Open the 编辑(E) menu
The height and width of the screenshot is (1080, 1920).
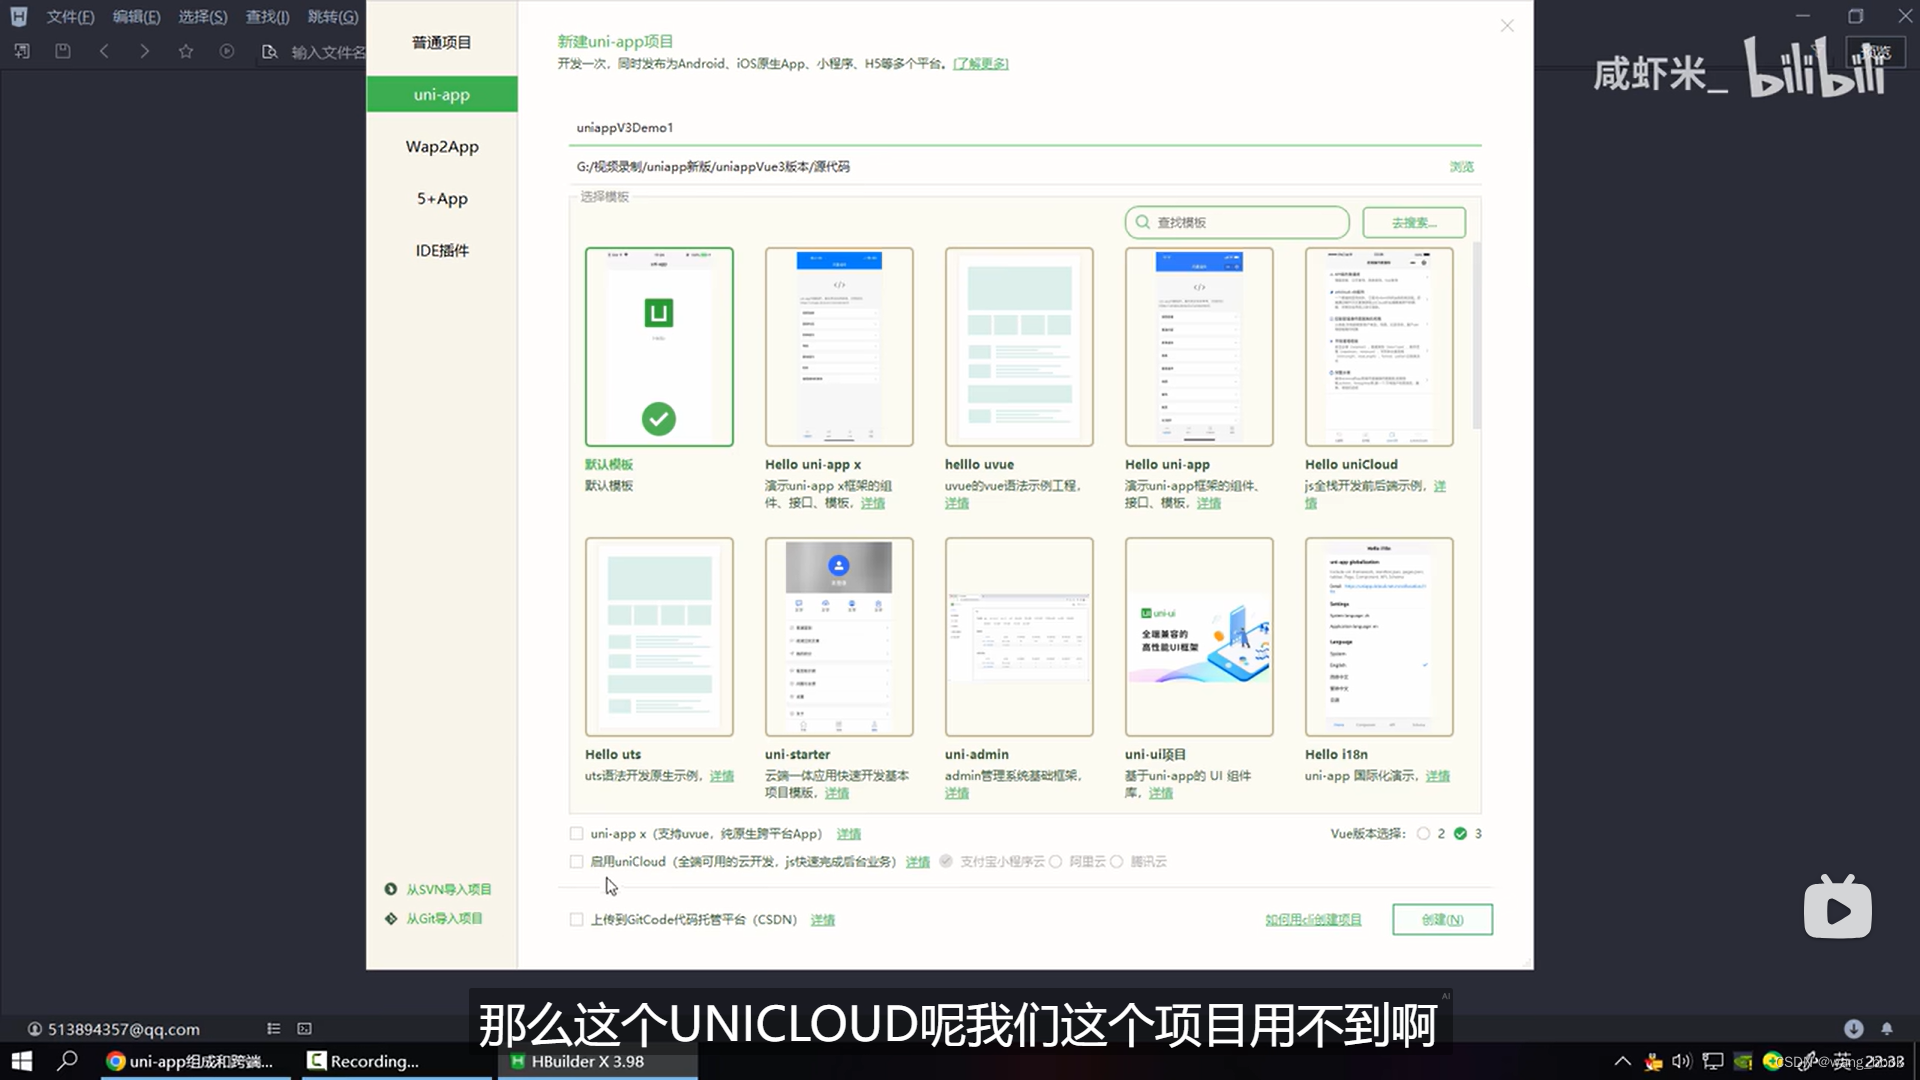[x=136, y=17]
